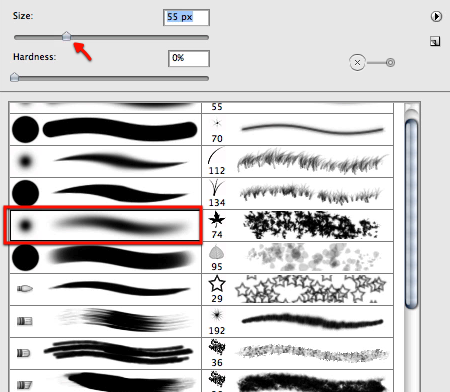
Task: Open the brush picker flyout menu arrow
Action: 436,16
